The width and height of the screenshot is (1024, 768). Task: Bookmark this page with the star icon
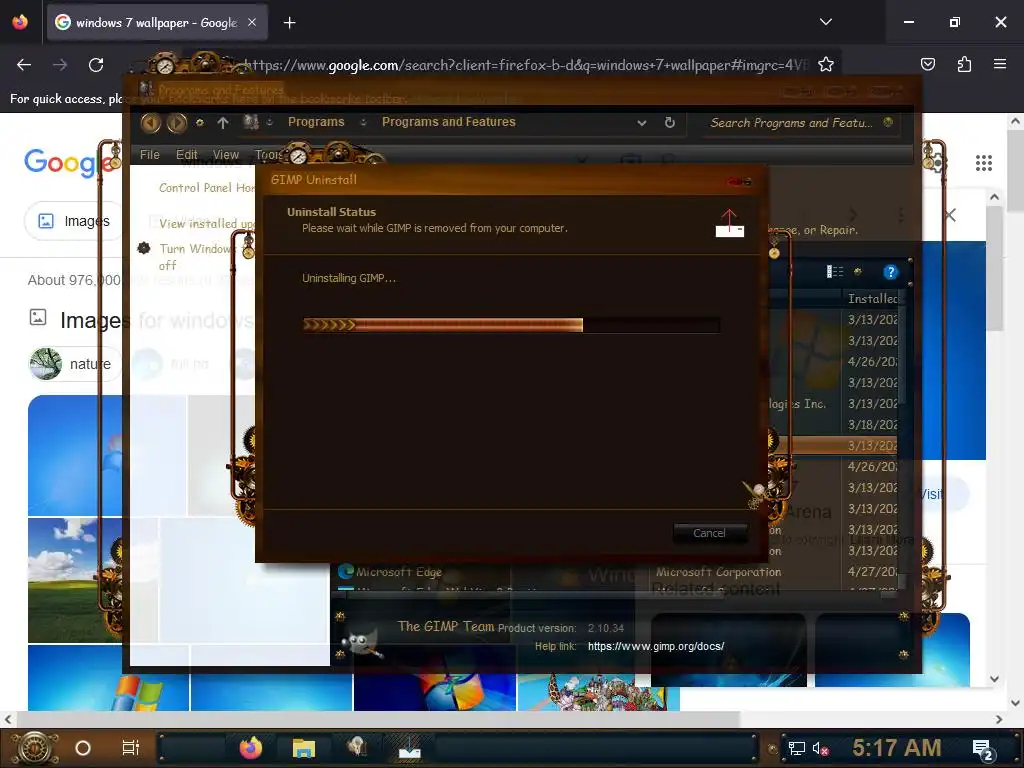tap(825, 65)
